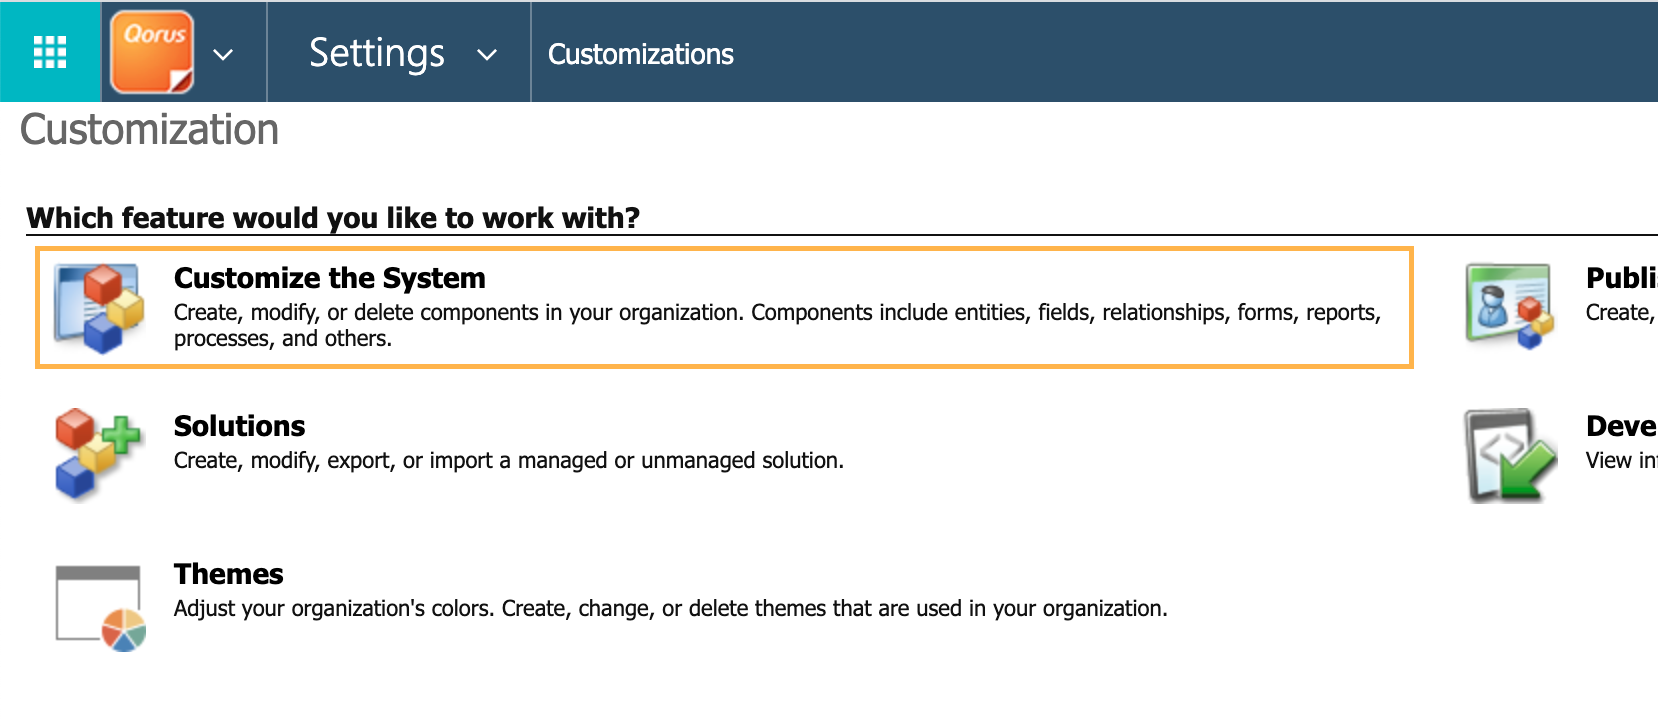The width and height of the screenshot is (1658, 726).
Task: Click the Publishers icon with person figure
Action: click(1509, 306)
